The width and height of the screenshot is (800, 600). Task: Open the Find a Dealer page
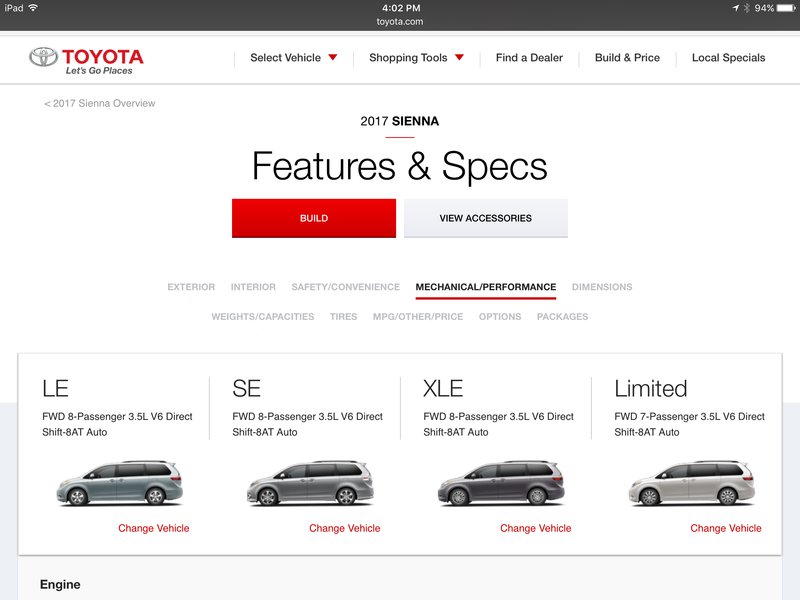tap(529, 58)
